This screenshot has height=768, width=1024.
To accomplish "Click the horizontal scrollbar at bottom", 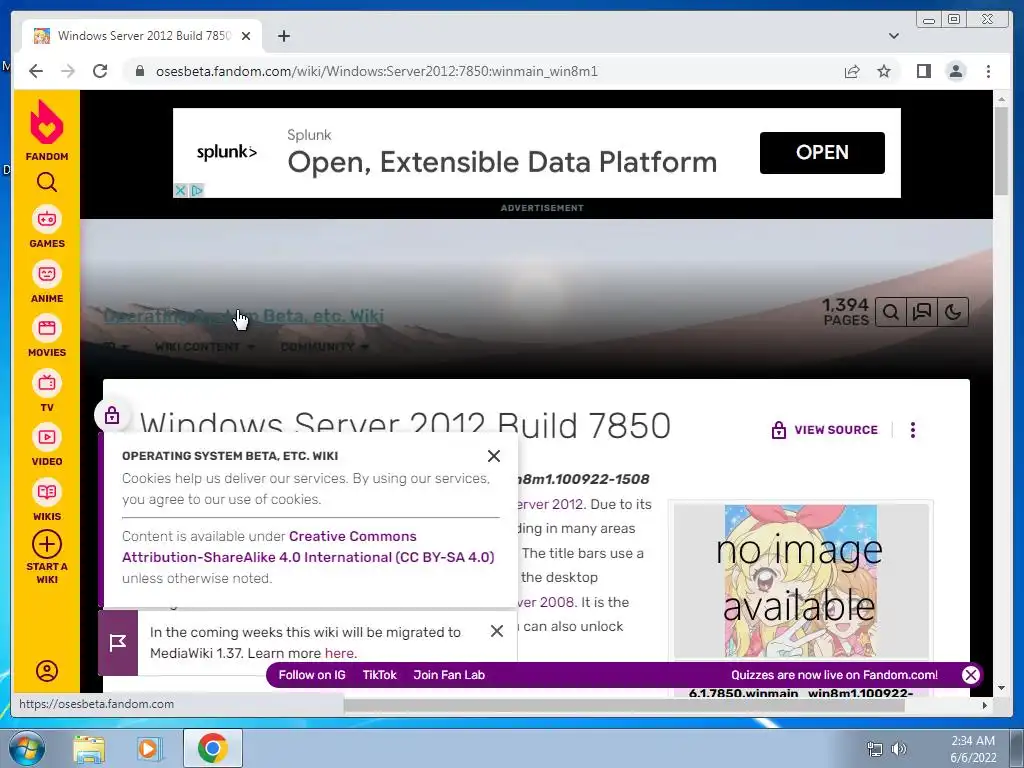I will click(624, 705).
